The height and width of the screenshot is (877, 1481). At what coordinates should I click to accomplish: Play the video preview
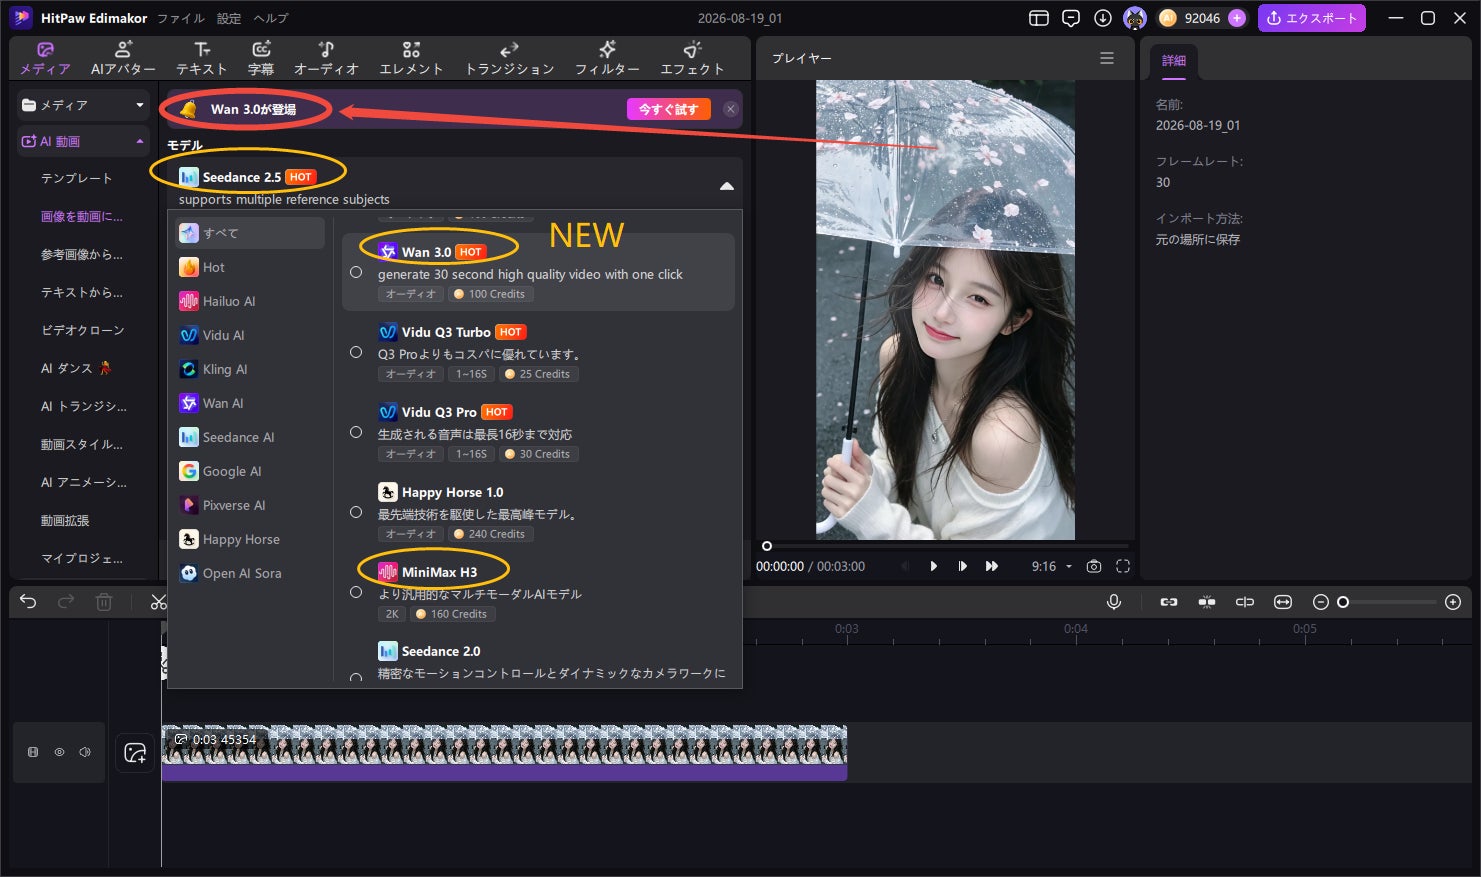coord(934,566)
